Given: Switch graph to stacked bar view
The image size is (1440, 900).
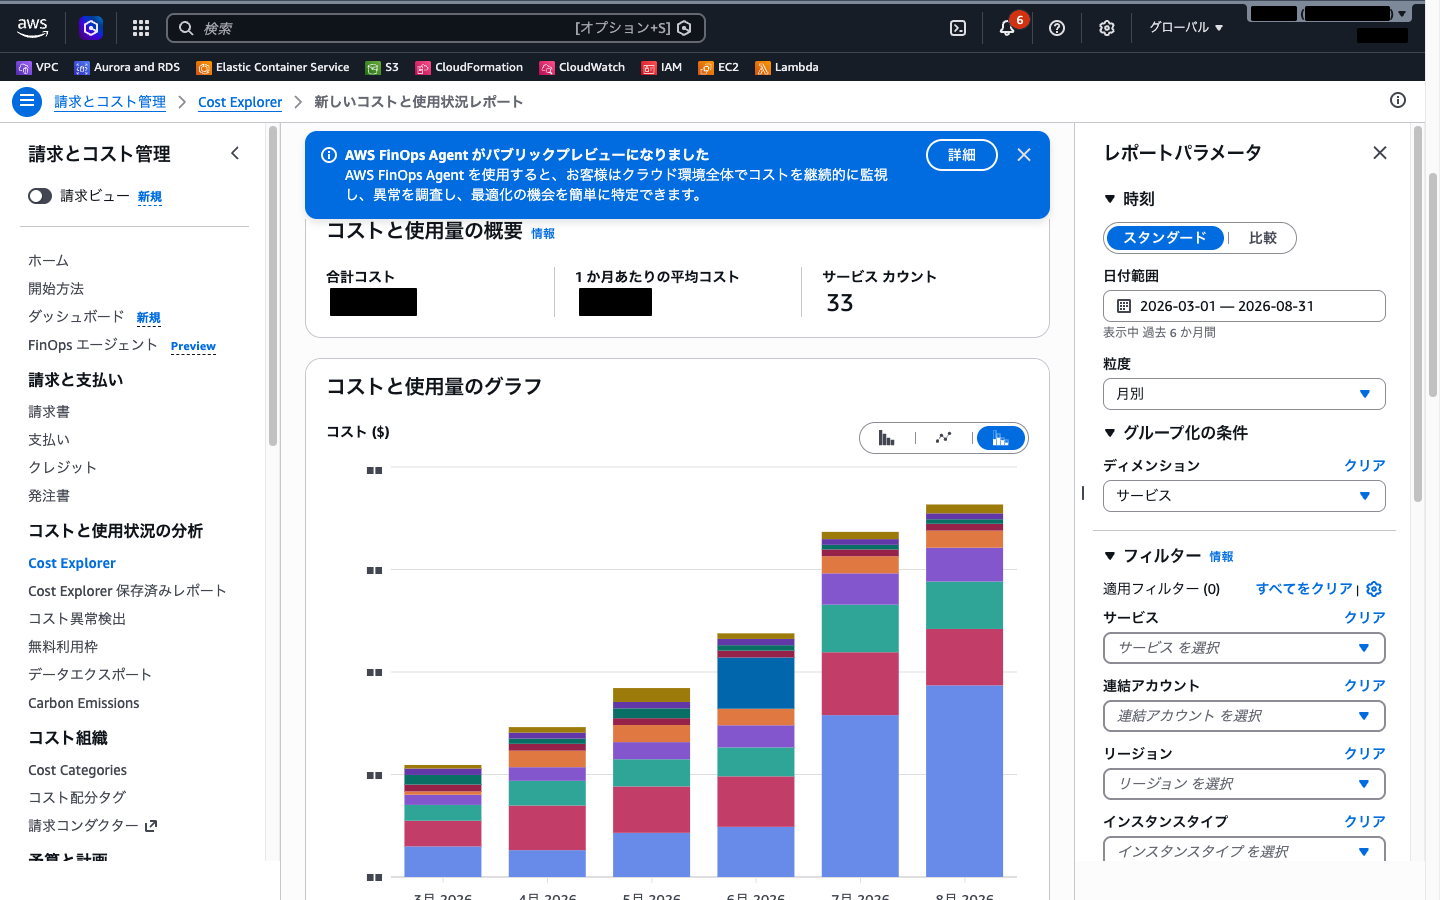Looking at the screenshot, I should pyautogui.click(x=1000, y=438).
